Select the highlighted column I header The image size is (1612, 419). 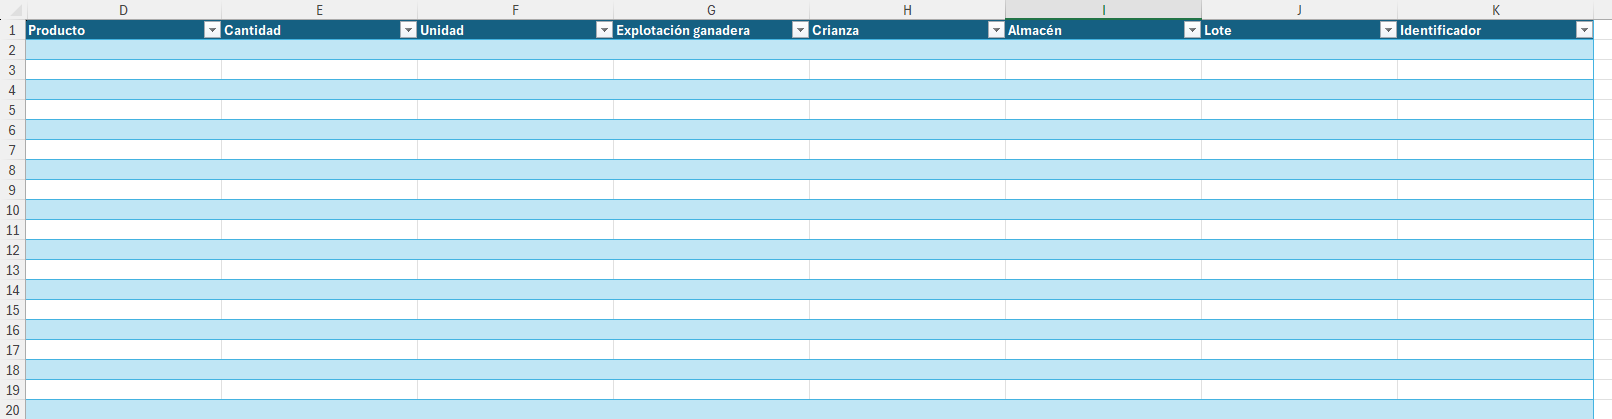pyautogui.click(x=1103, y=10)
